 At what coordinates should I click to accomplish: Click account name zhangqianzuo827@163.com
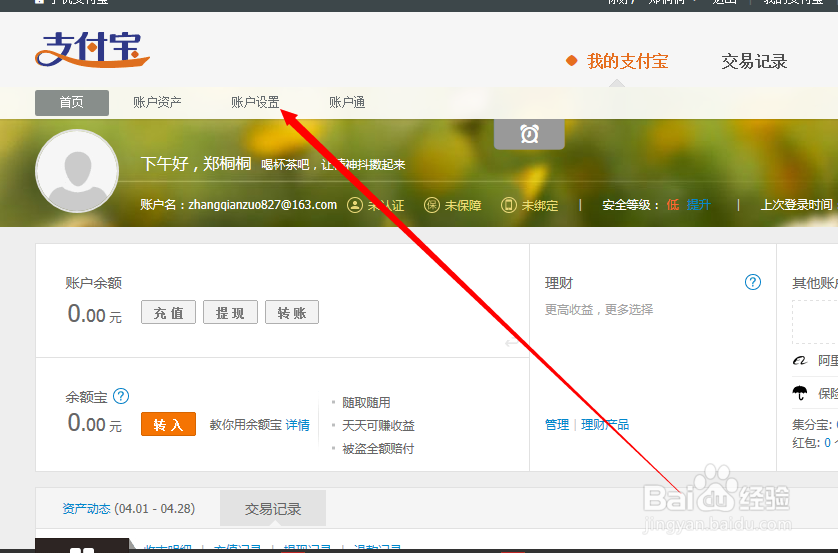click(262, 205)
